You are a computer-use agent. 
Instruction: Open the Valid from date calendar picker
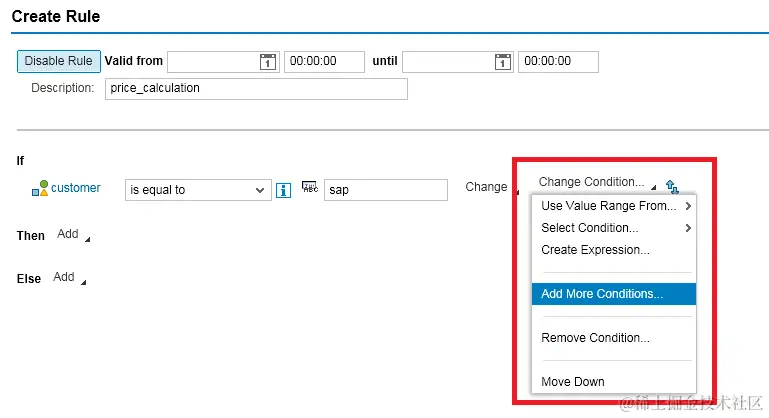tap(267, 62)
